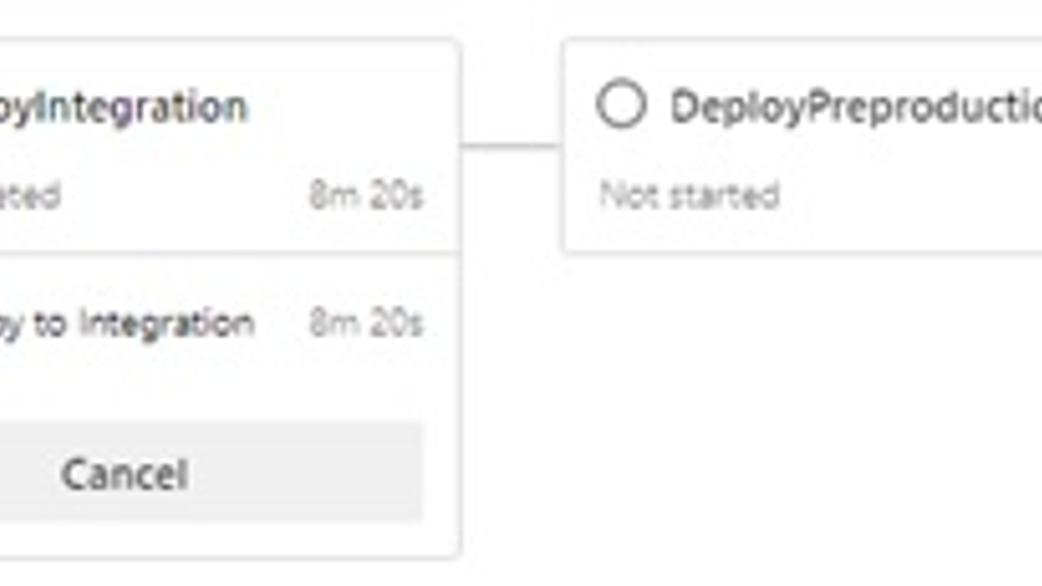Select the DeployPreproduction stage card

tap(802, 146)
